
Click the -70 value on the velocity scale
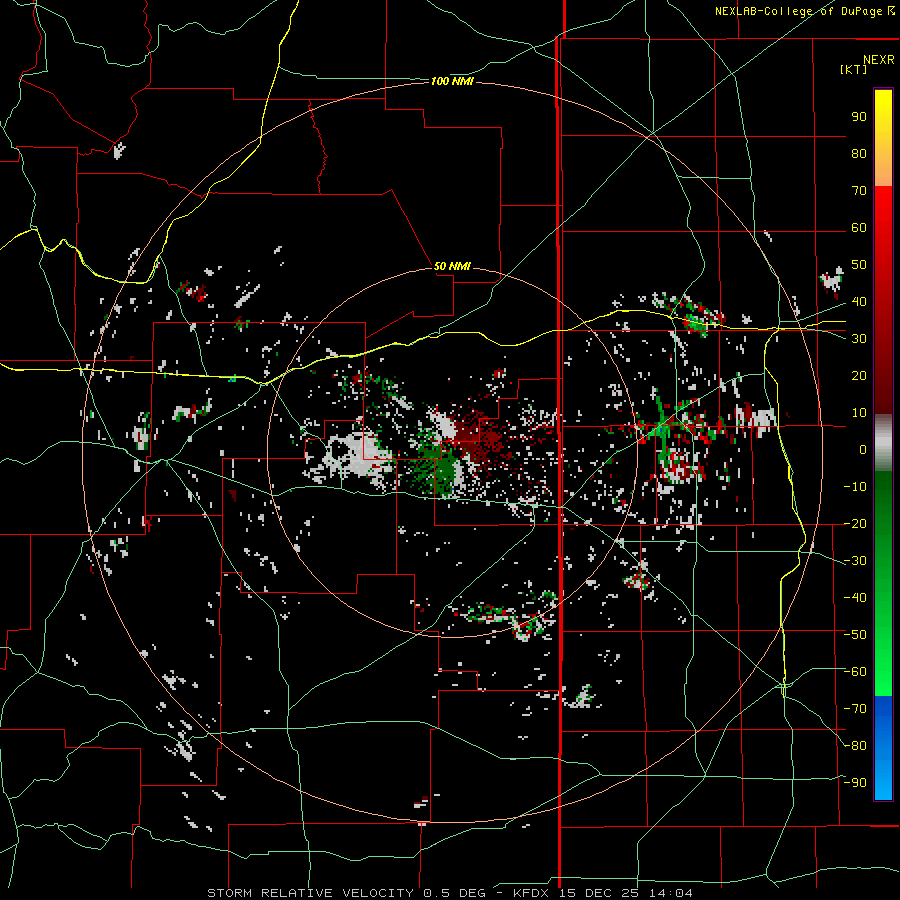pos(855,709)
